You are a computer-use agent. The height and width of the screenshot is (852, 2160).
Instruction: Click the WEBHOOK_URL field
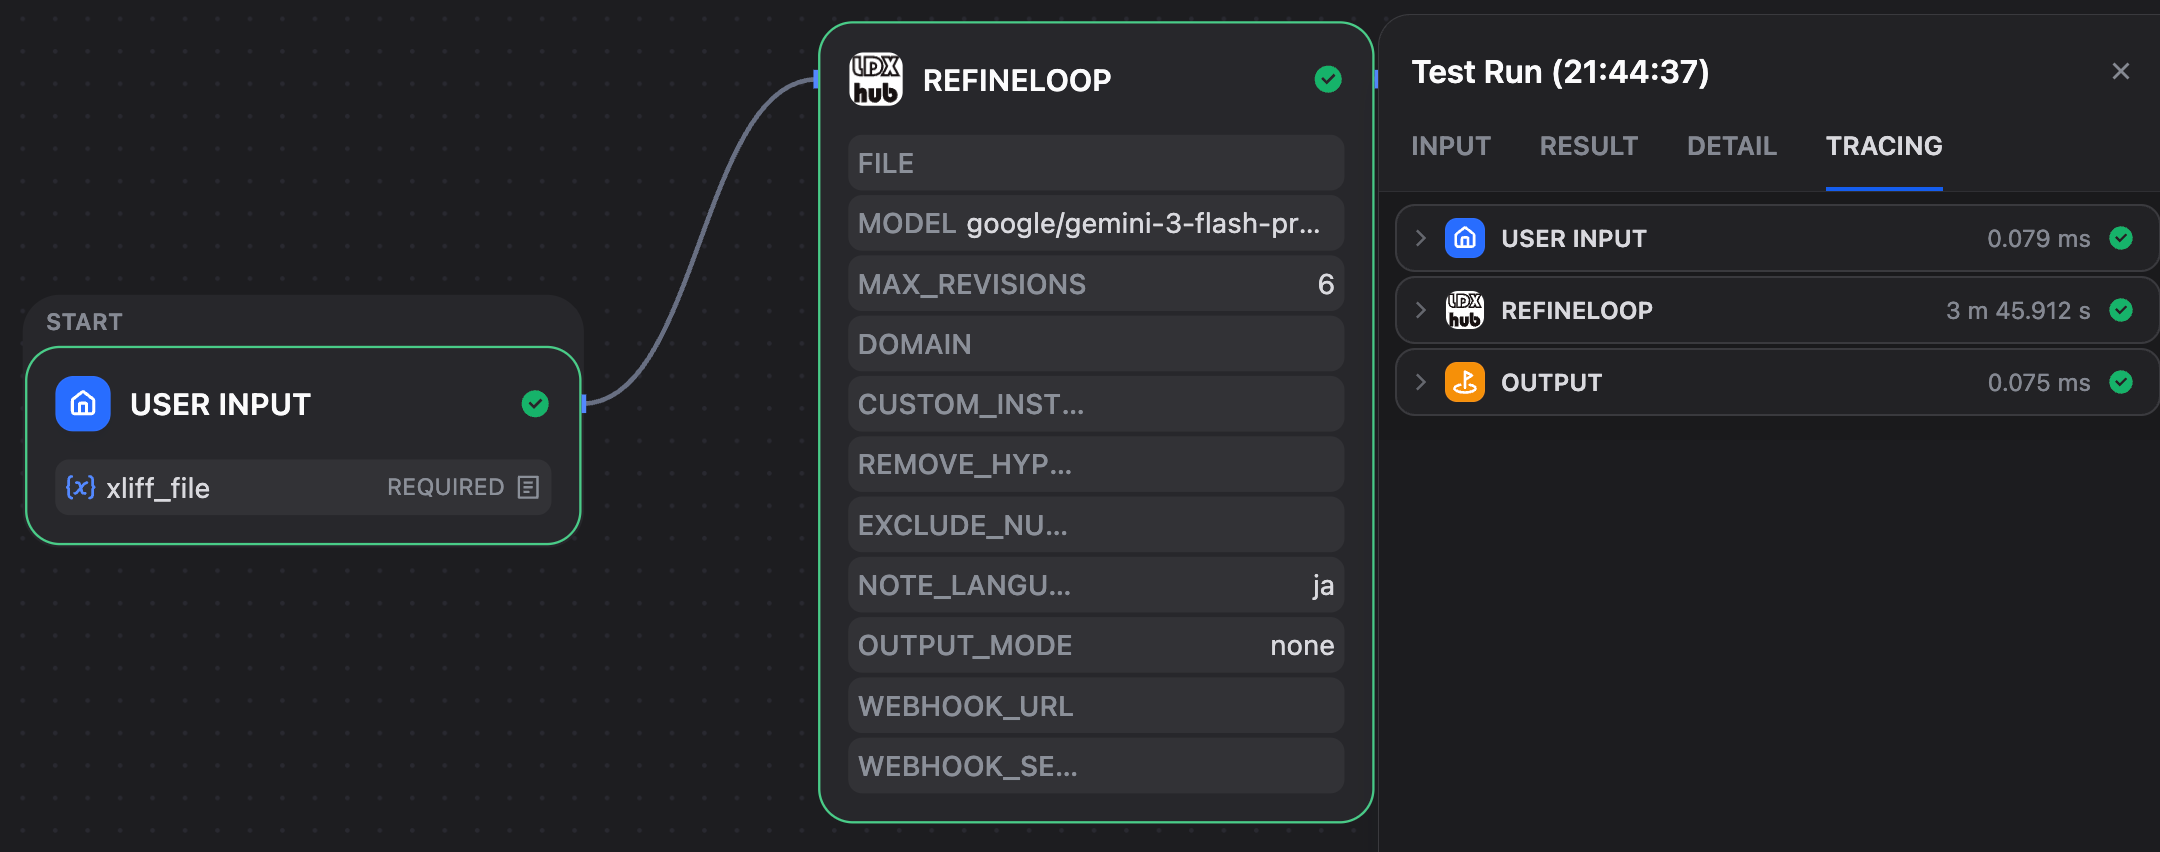(x=1096, y=706)
